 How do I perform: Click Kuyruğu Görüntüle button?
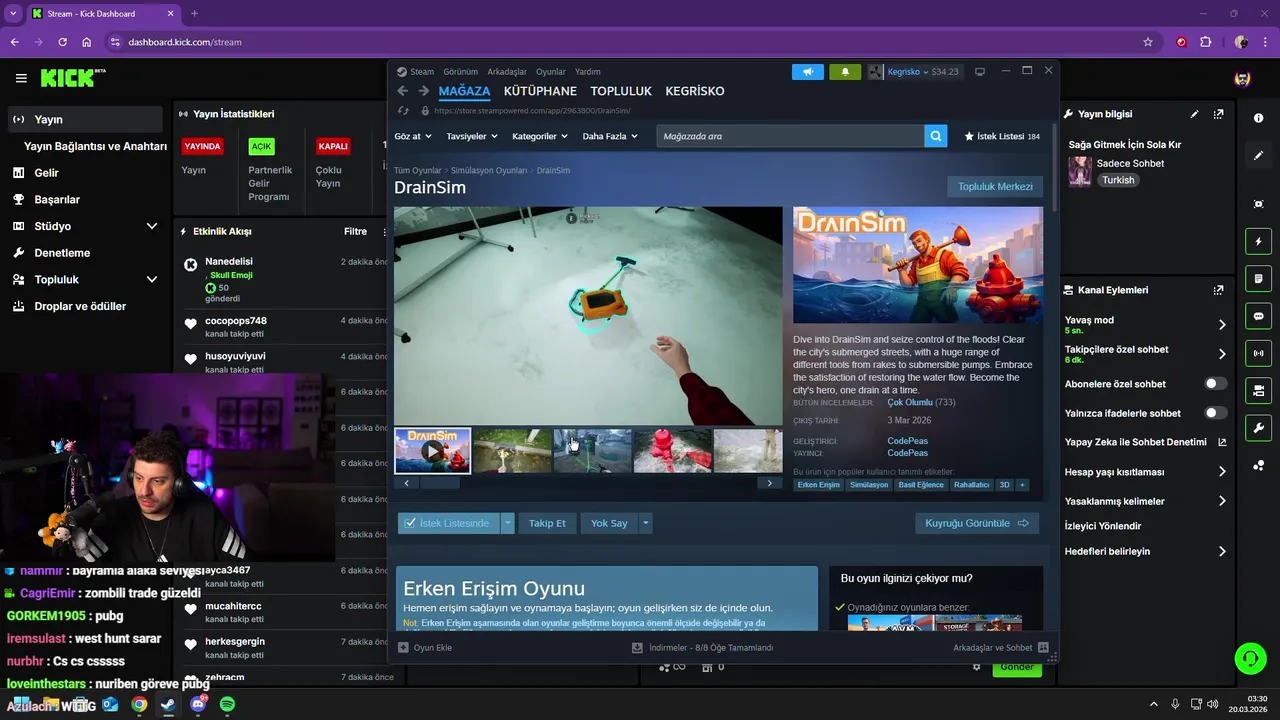[977, 523]
